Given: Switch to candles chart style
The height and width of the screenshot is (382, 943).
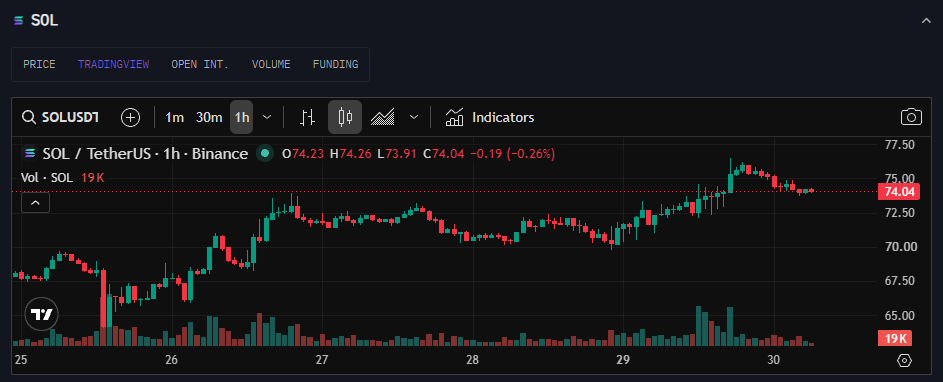Looking at the screenshot, I should [x=345, y=117].
